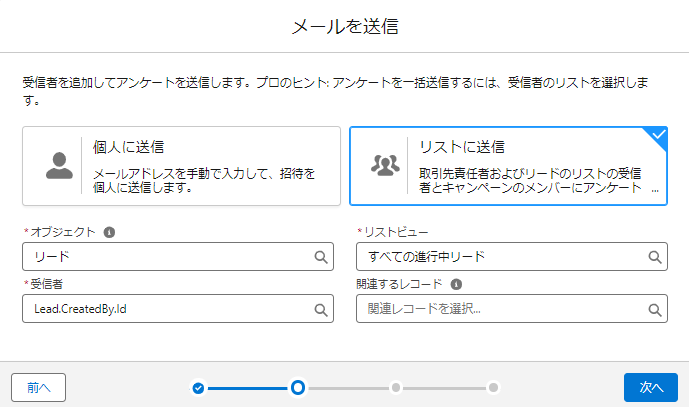Open the リストビュー lookup showing すべての進行中リード
Screen dimensions: 689x407
pyautogui.click(x=512, y=257)
